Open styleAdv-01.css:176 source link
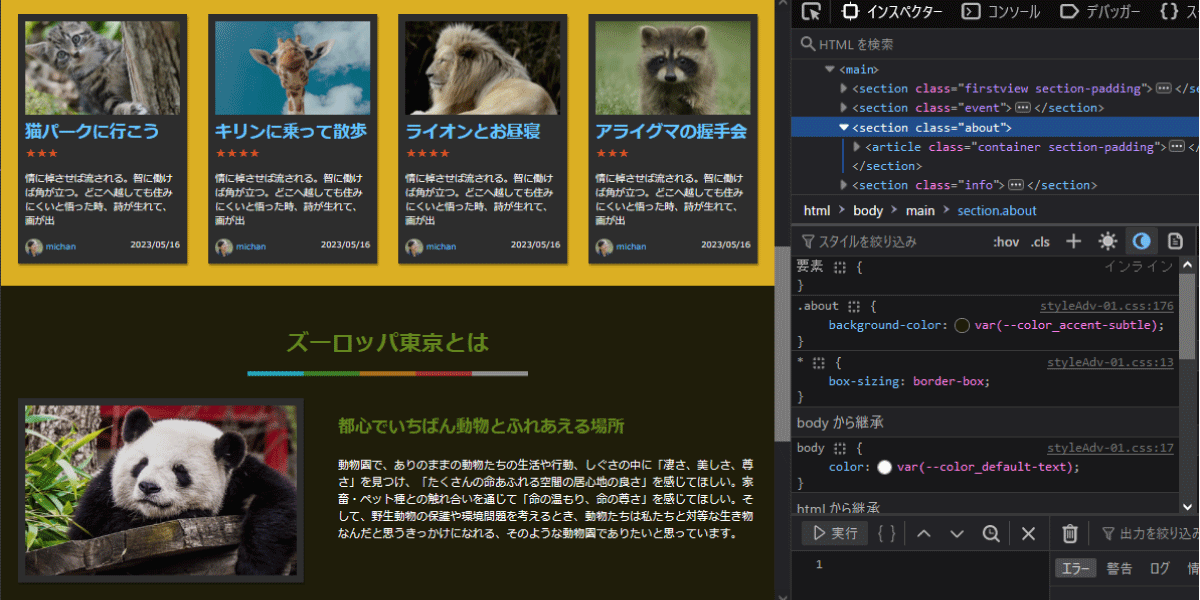Image resolution: width=1200 pixels, height=600 pixels. coord(1107,306)
